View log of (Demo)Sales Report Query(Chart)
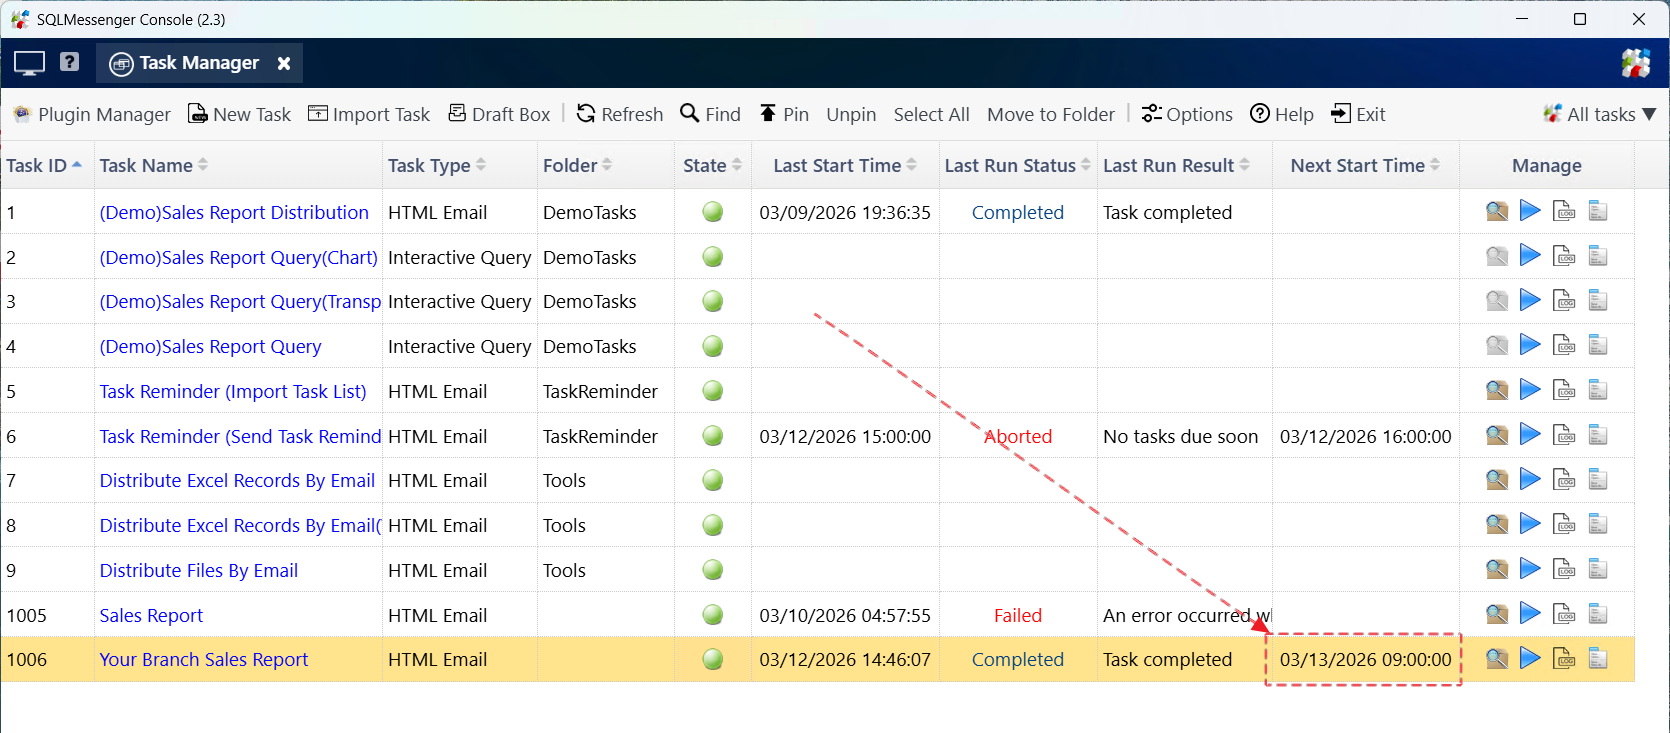Screen dimensions: 1670x733 (1564, 256)
